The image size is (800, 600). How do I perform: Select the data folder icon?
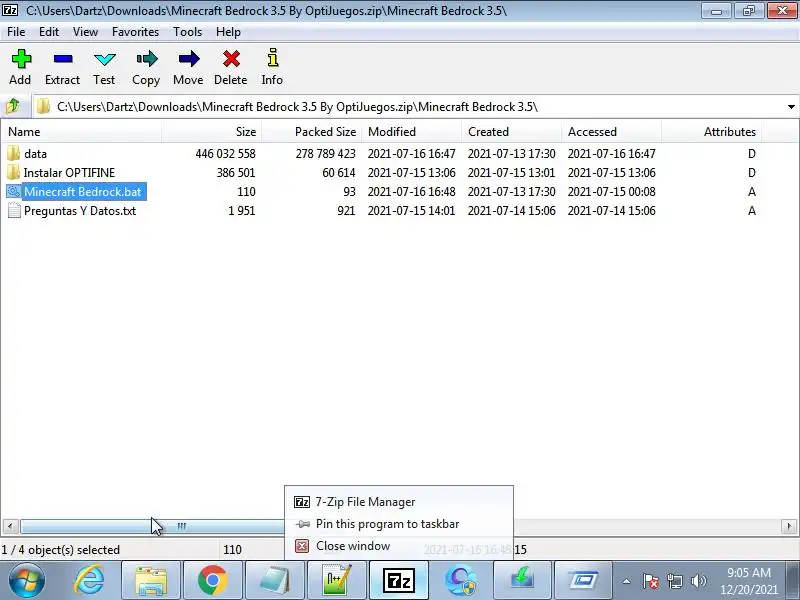14,153
